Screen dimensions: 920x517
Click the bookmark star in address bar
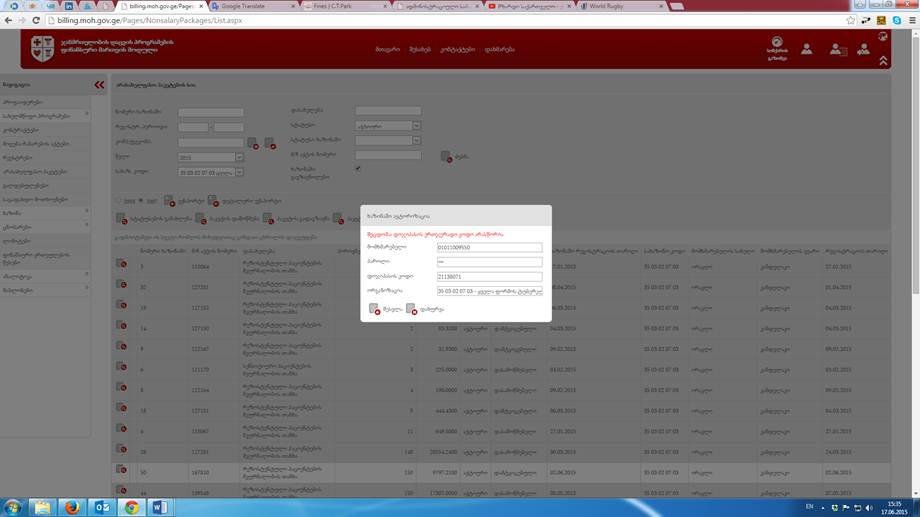(x=850, y=20)
